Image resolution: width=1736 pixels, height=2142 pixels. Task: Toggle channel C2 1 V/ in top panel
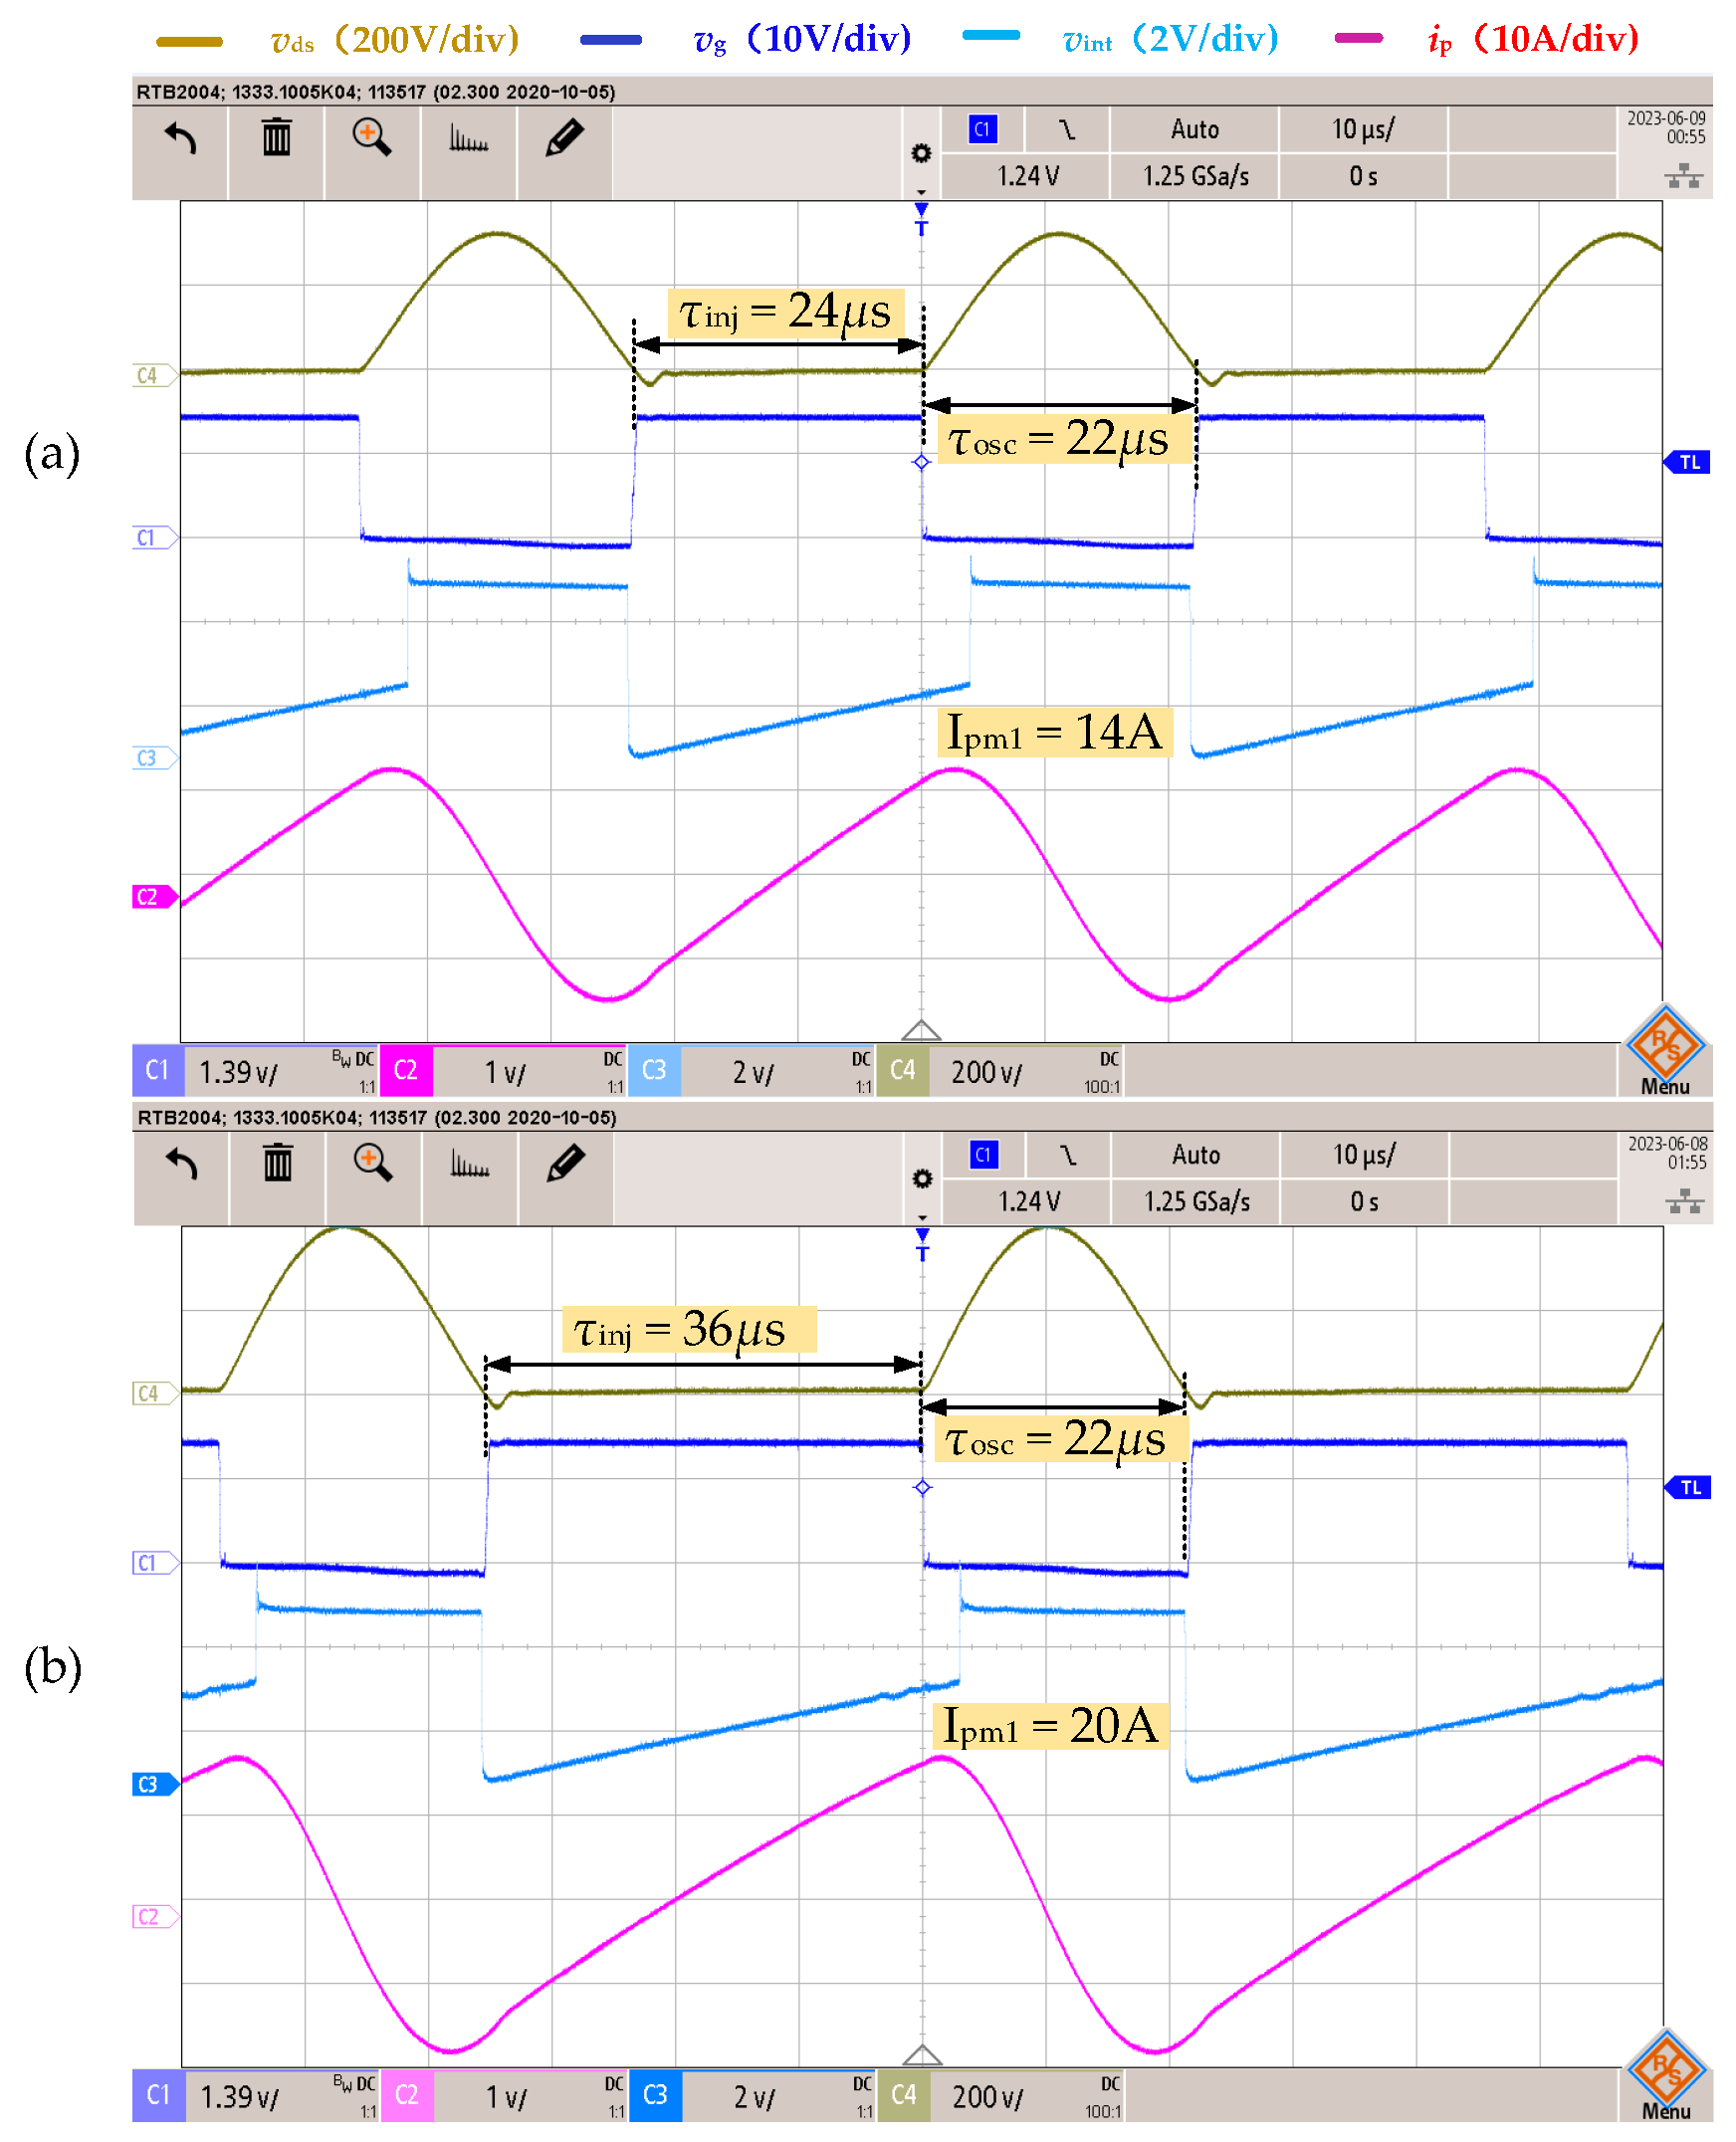(x=504, y=1072)
